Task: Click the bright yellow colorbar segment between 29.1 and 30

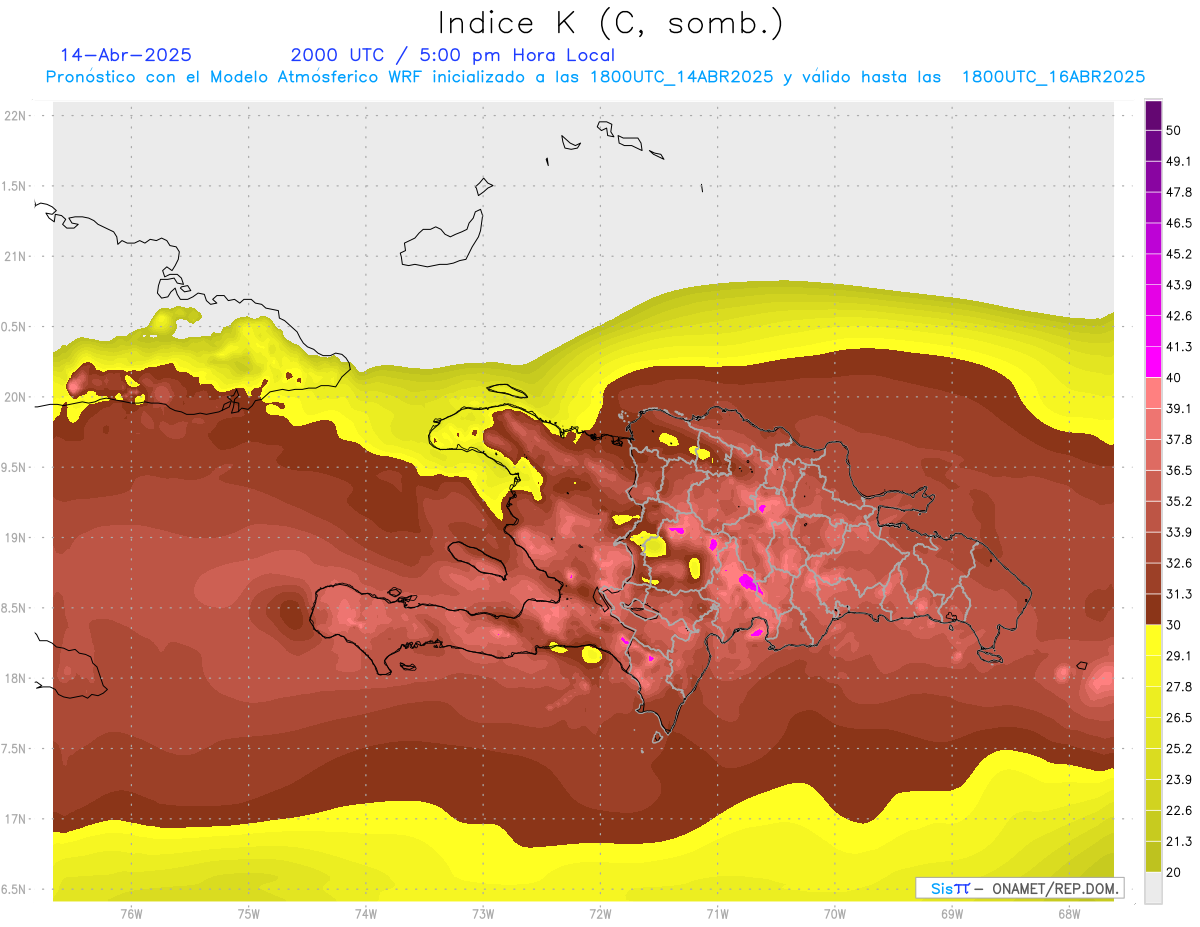Action: (1153, 640)
